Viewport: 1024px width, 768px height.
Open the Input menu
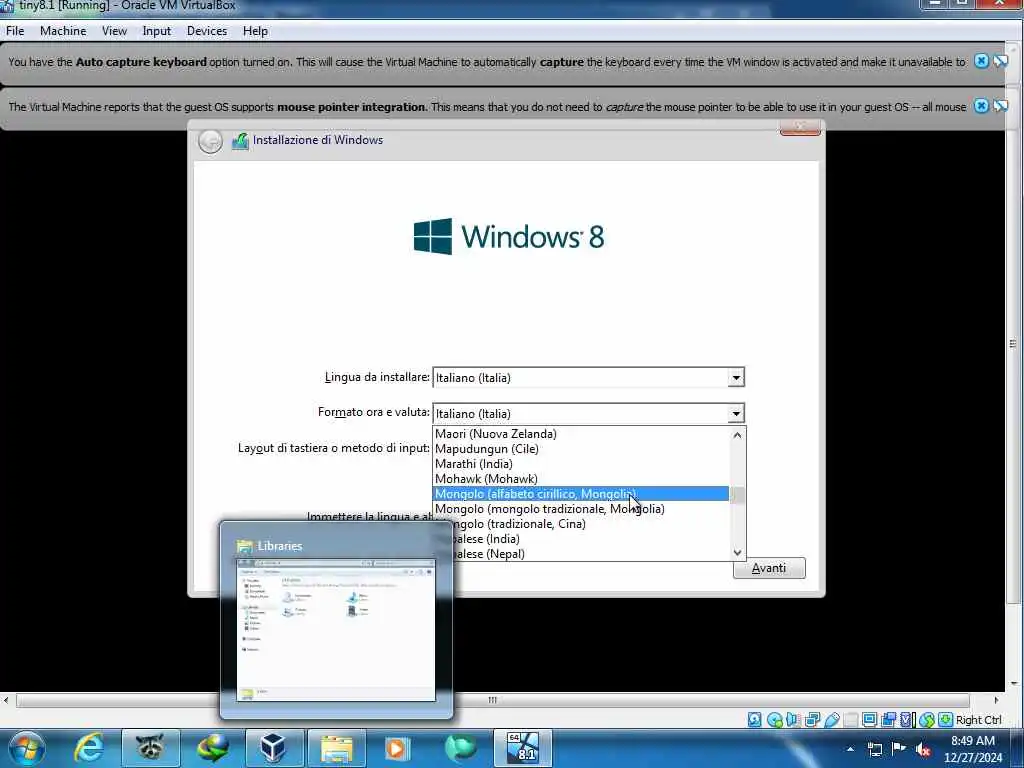[156, 31]
